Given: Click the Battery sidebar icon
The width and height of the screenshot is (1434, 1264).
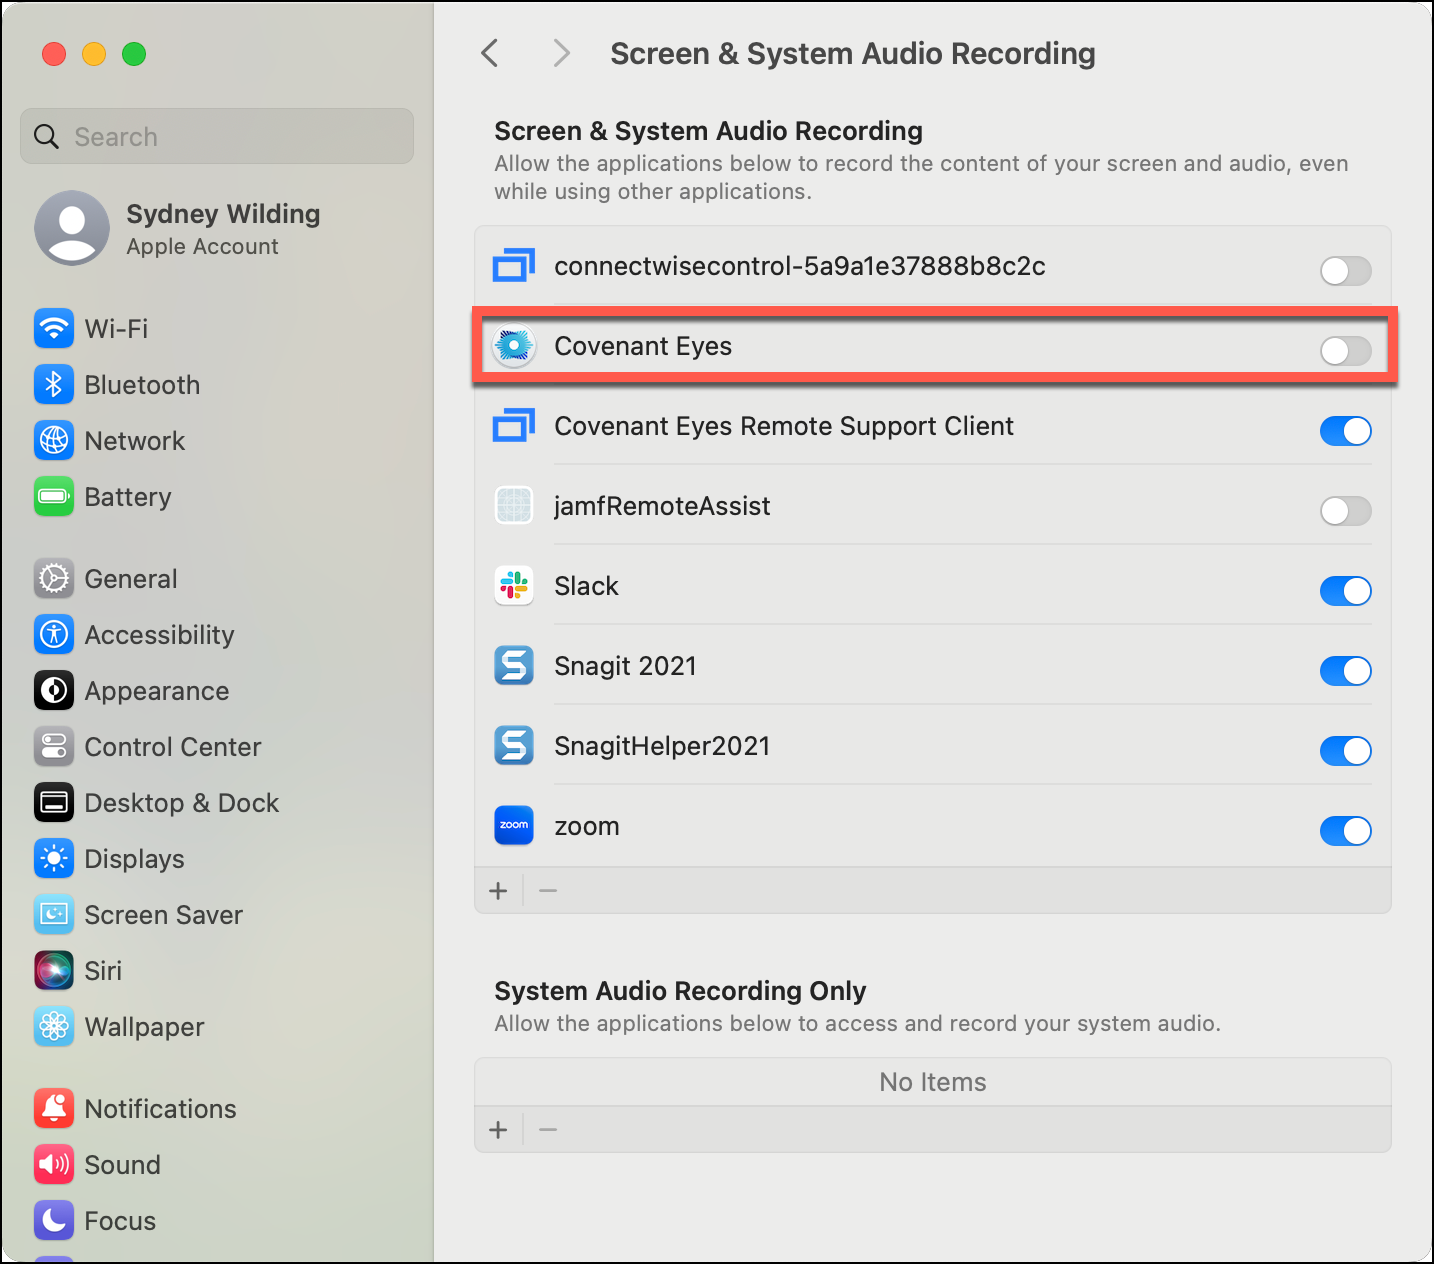Looking at the screenshot, I should point(54,496).
